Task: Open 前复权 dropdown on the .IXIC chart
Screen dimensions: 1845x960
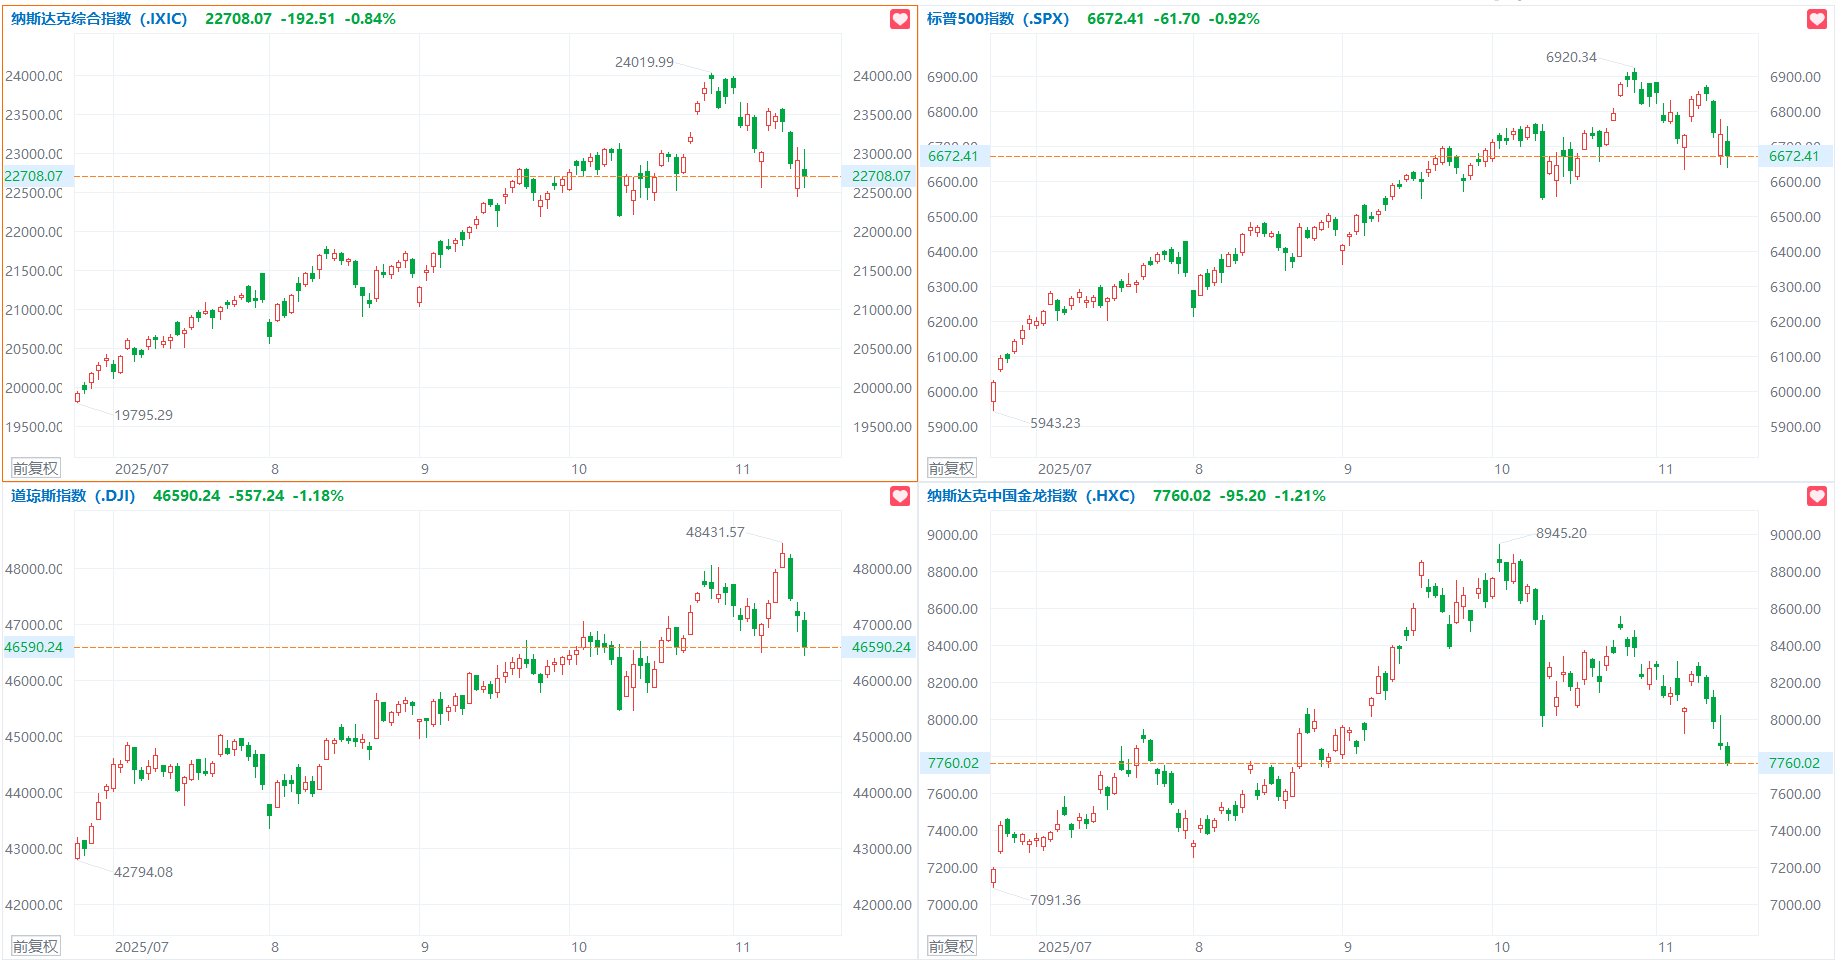Action: tap(36, 468)
